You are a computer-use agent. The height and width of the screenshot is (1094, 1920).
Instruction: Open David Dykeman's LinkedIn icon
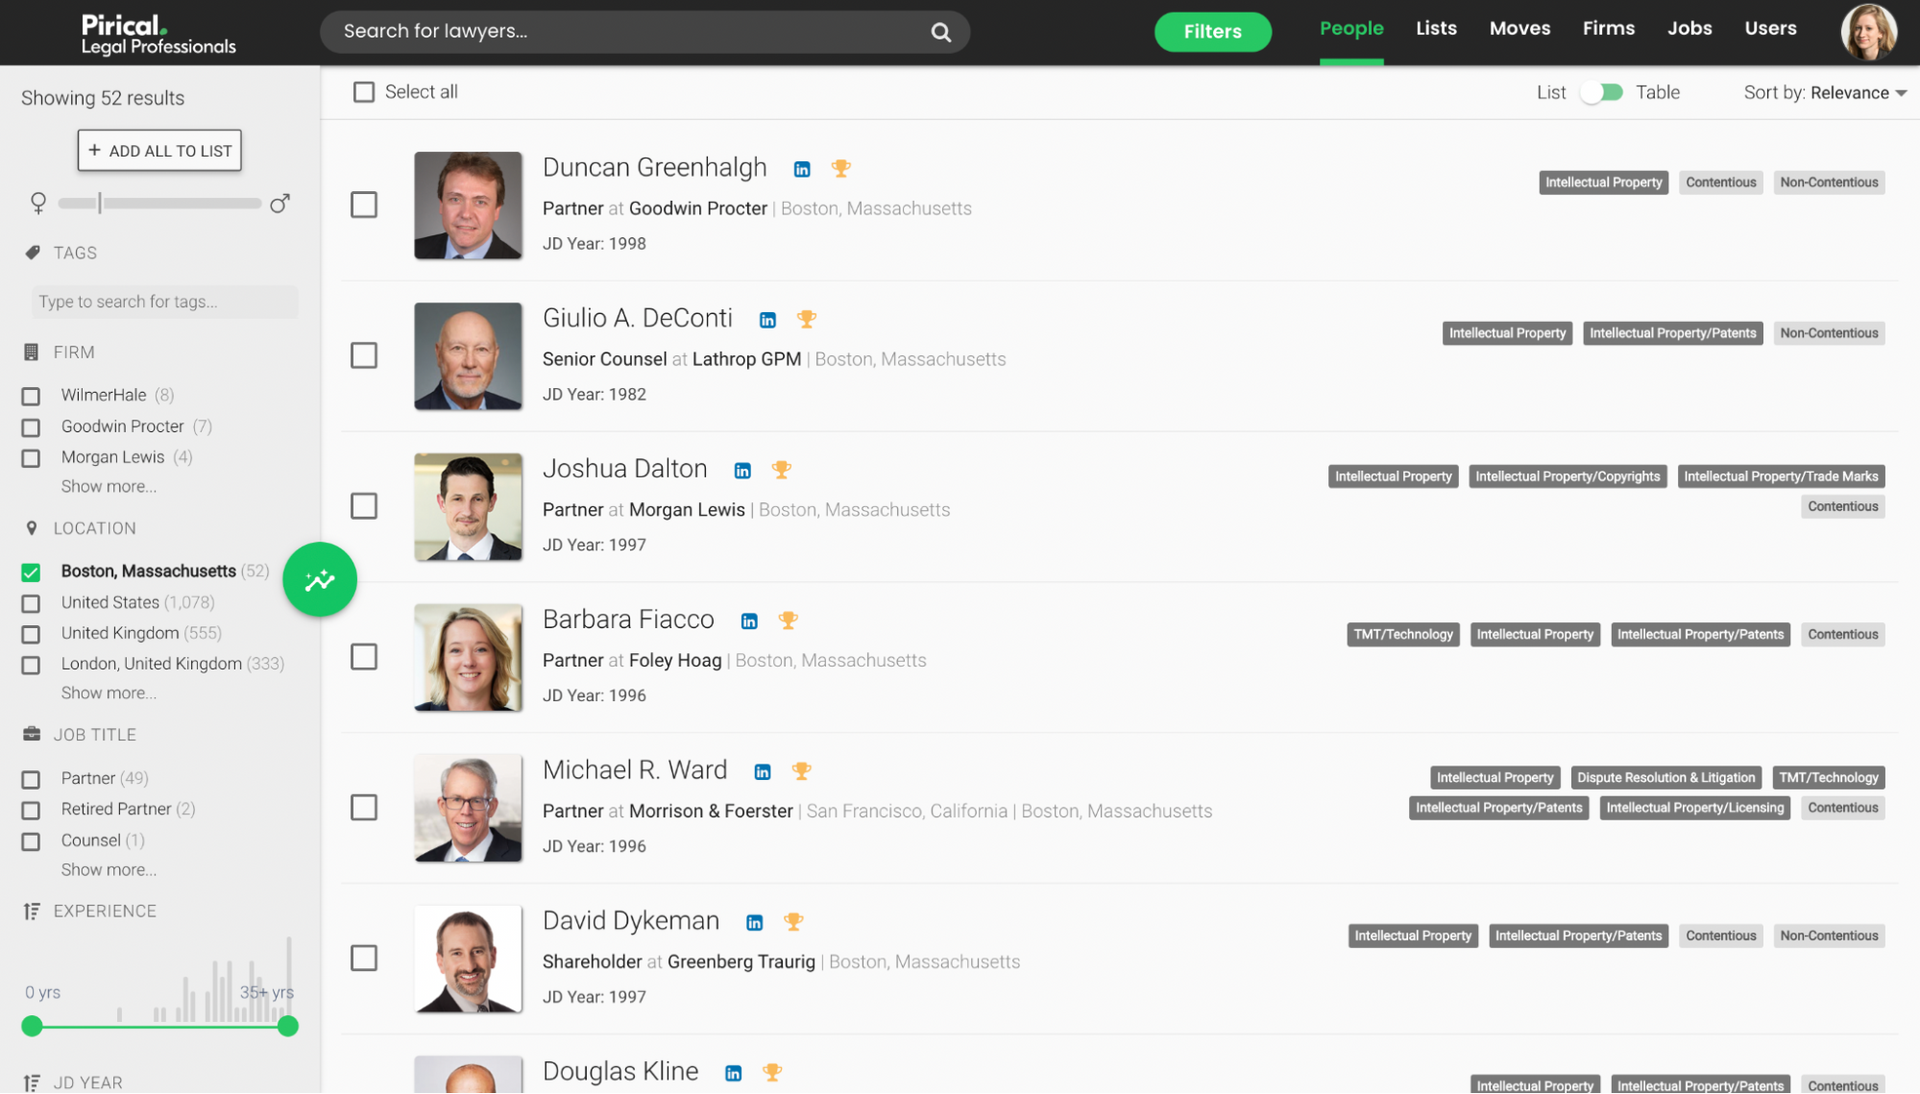coord(755,923)
